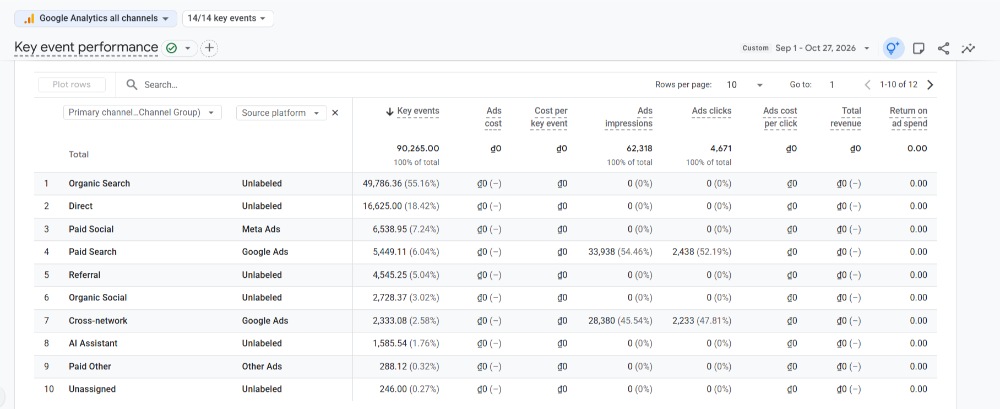Click the 49,786.36 key events value
The image size is (1000, 409).
tap(385, 184)
